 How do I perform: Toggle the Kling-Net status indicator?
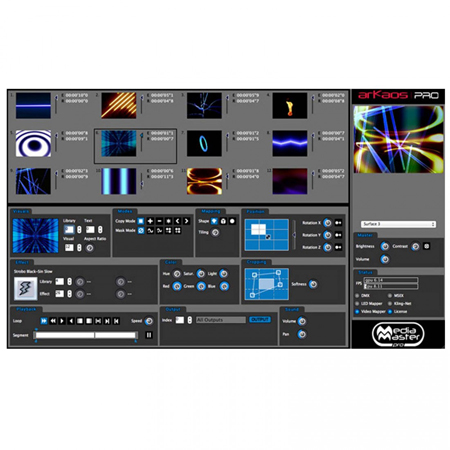tap(390, 304)
